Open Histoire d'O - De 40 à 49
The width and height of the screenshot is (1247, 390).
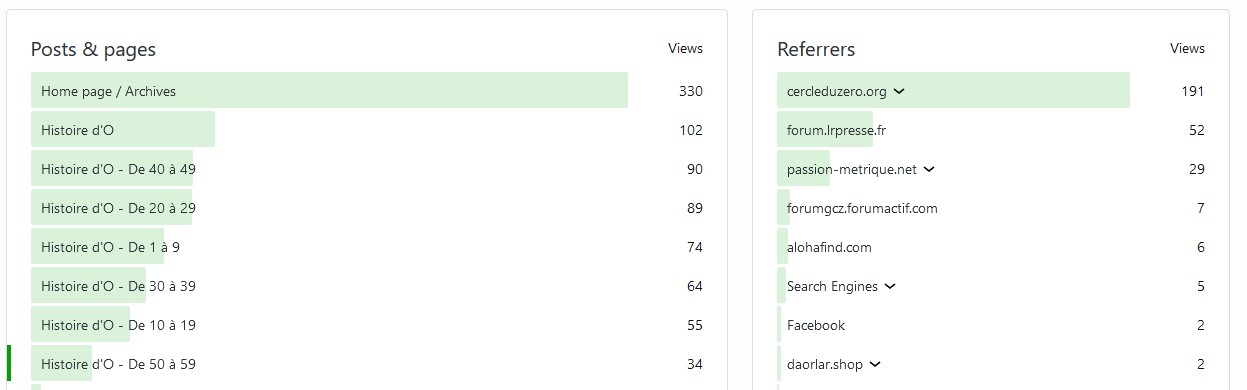coord(118,169)
